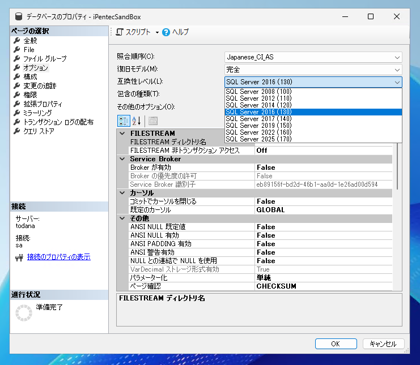Collapse the compatibility level combo box arrow
Image resolution: width=420 pixels, height=365 pixels.
pyautogui.click(x=397, y=82)
